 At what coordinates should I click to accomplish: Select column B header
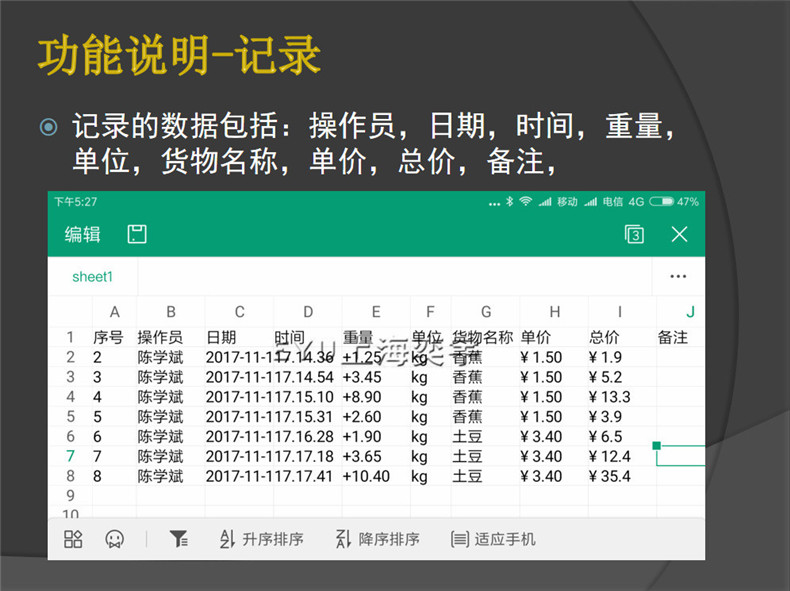point(171,312)
